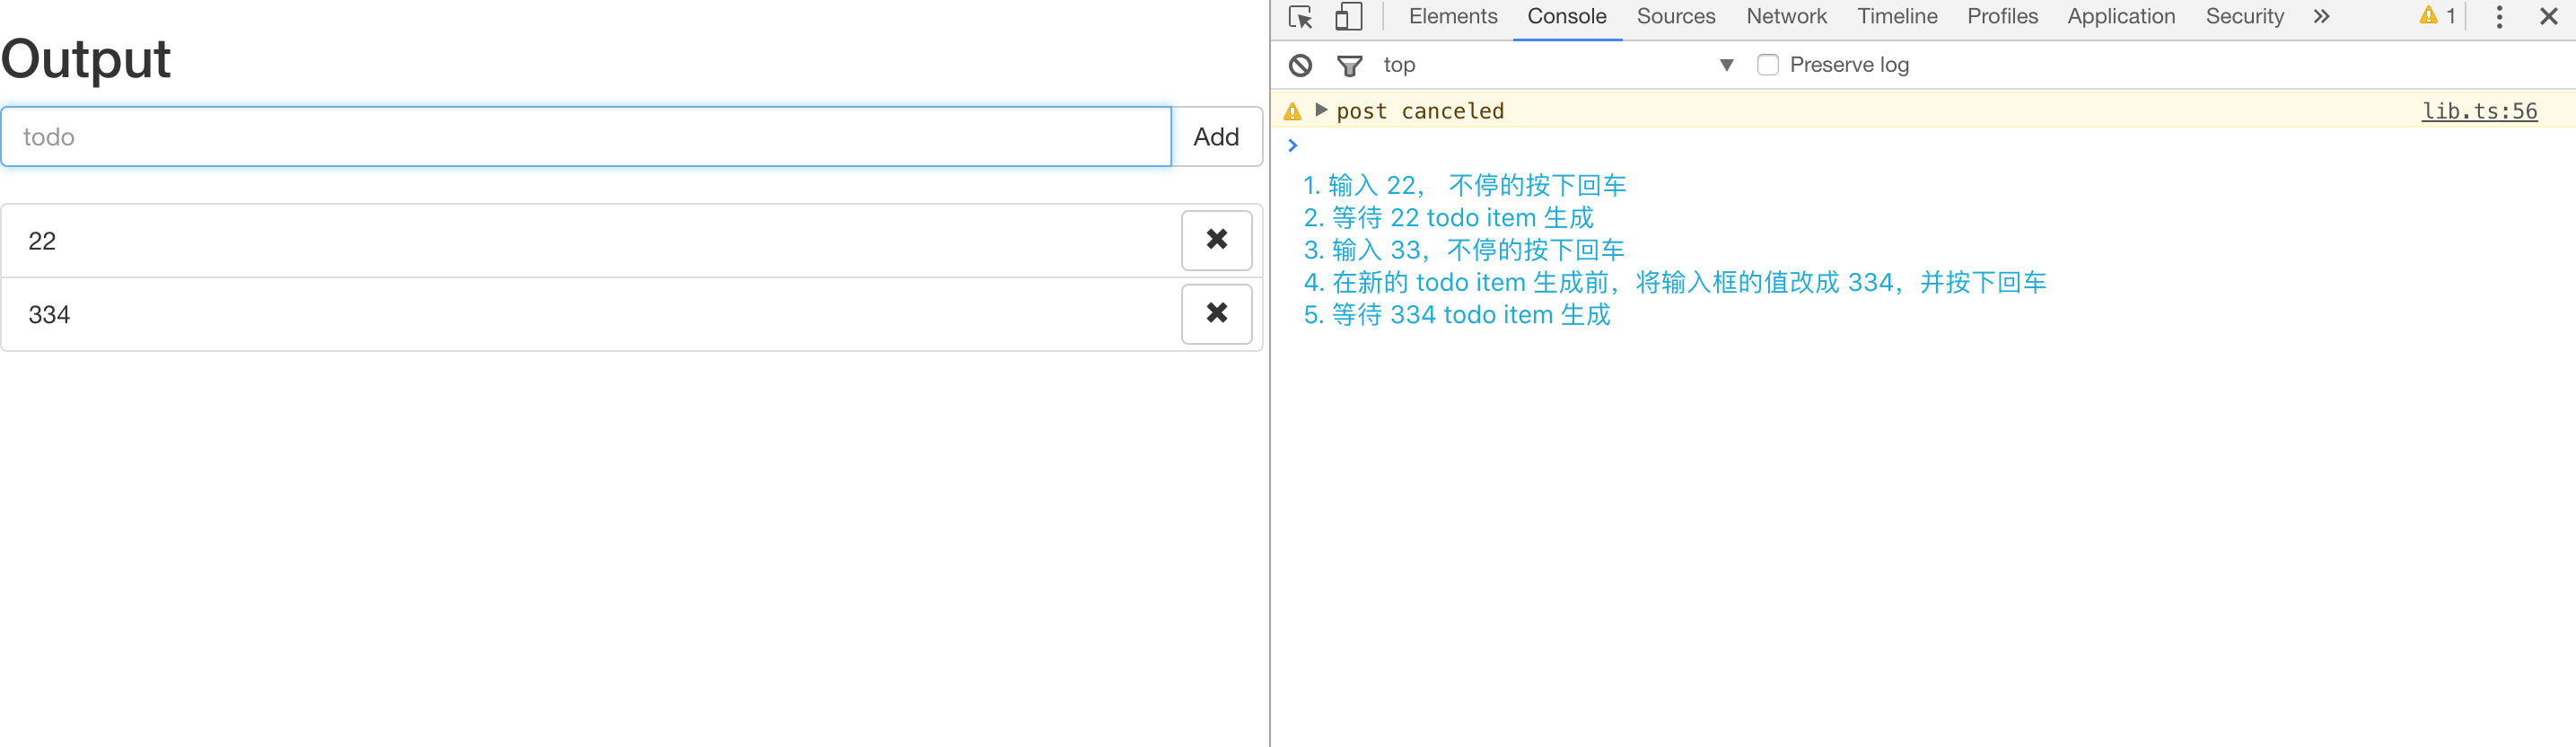Click the Add button

[x=1216, y=137]
